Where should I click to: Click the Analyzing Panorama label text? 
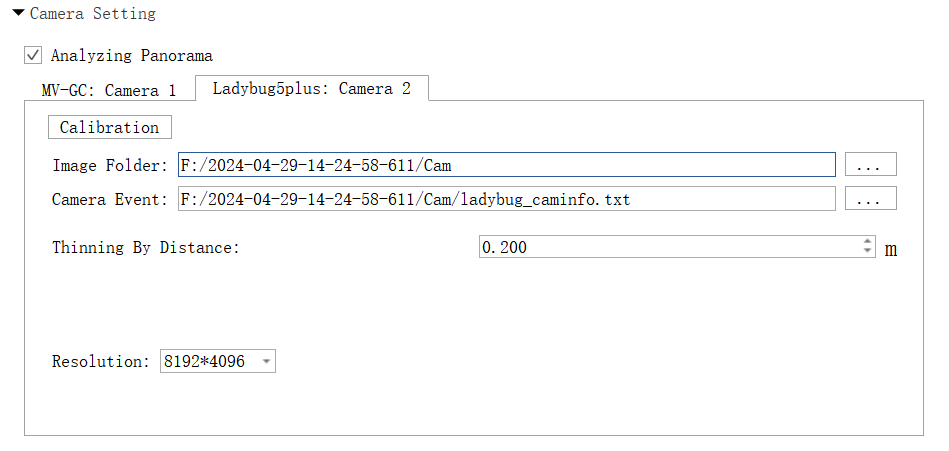tap(131, 55)
